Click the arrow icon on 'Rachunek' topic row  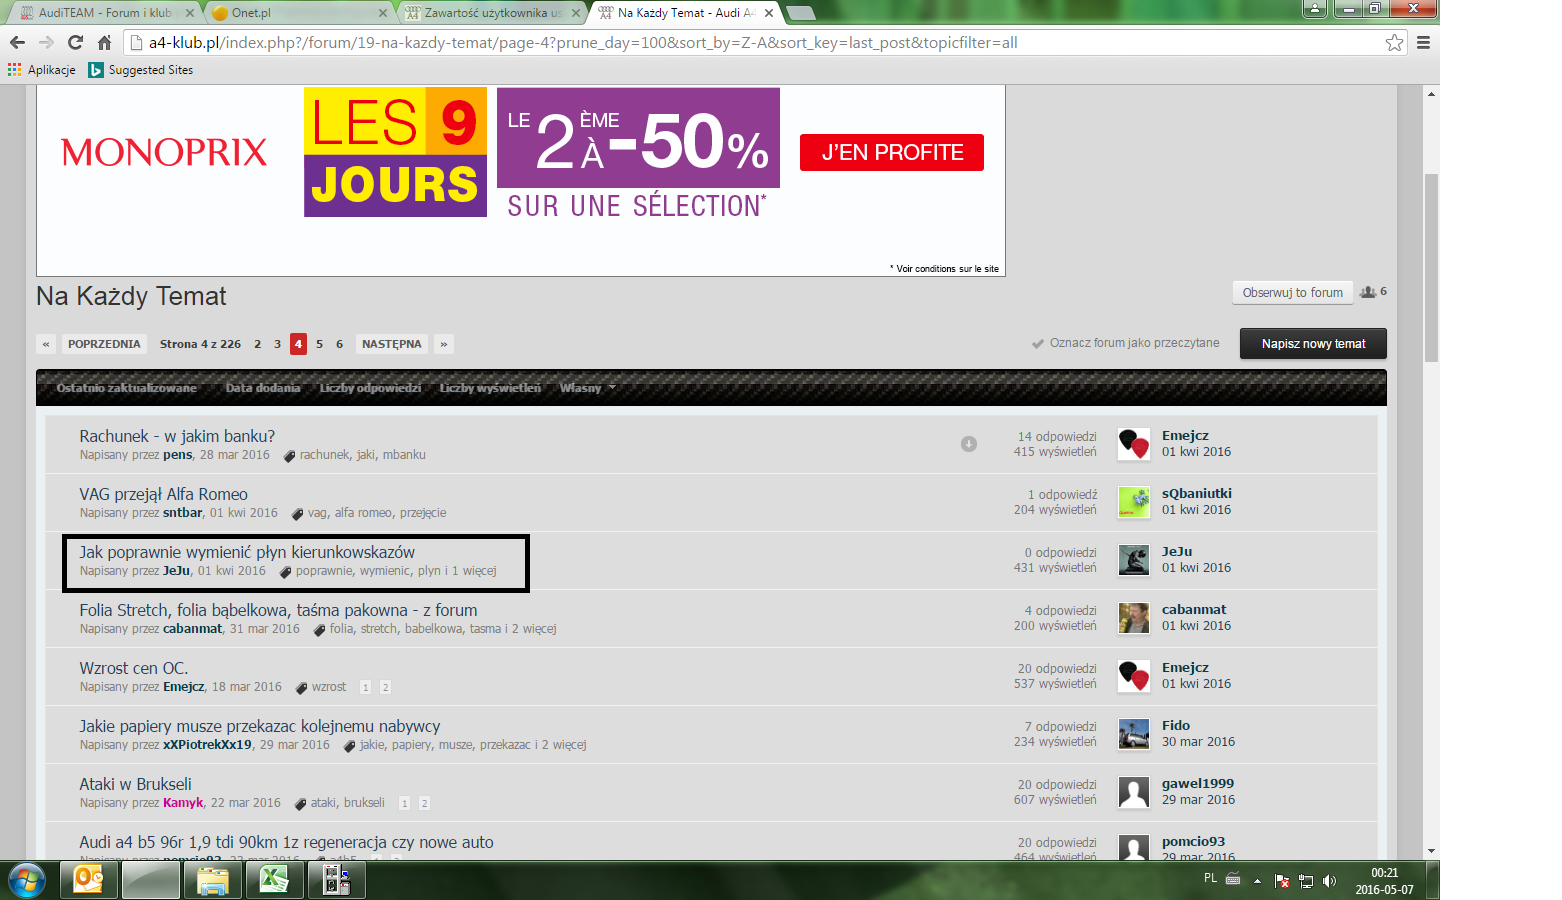pos(968,444)
